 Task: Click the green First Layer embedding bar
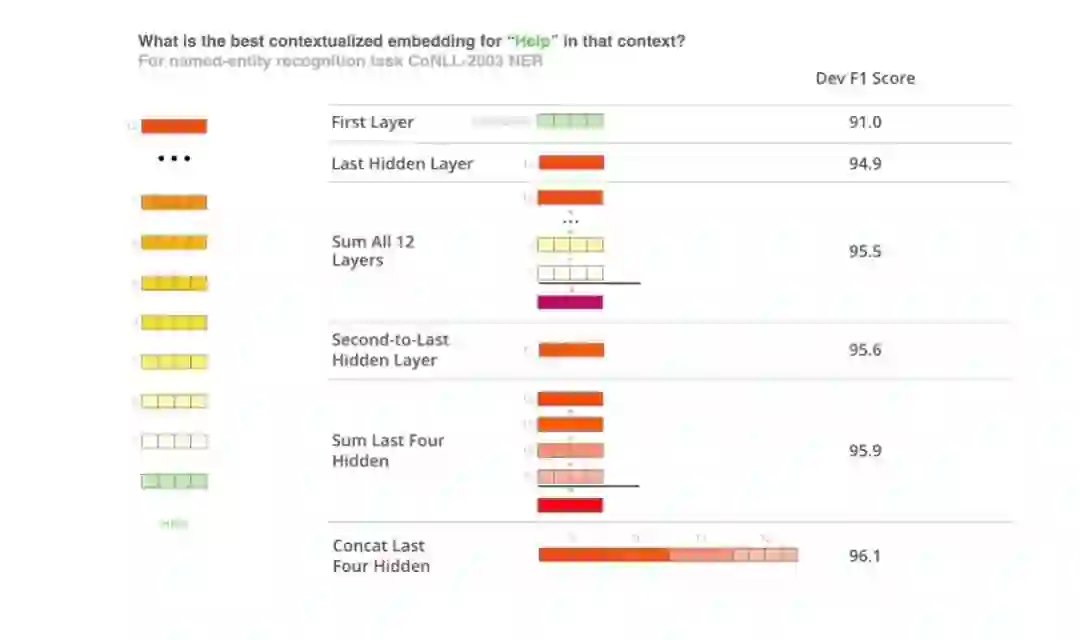click(570, 121)
